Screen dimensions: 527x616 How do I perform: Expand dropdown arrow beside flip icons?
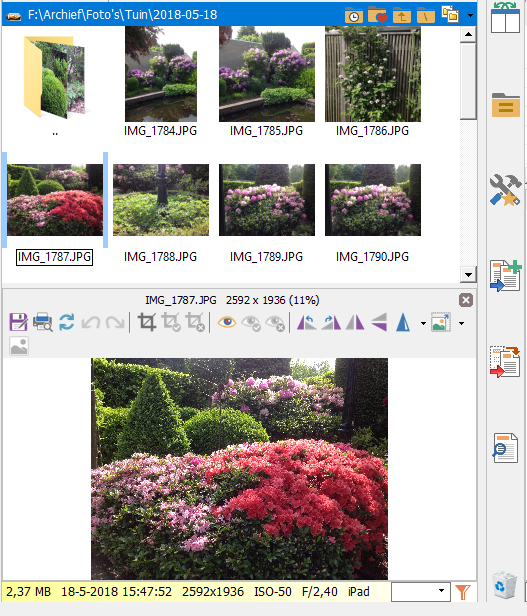(x=423, y=323)
